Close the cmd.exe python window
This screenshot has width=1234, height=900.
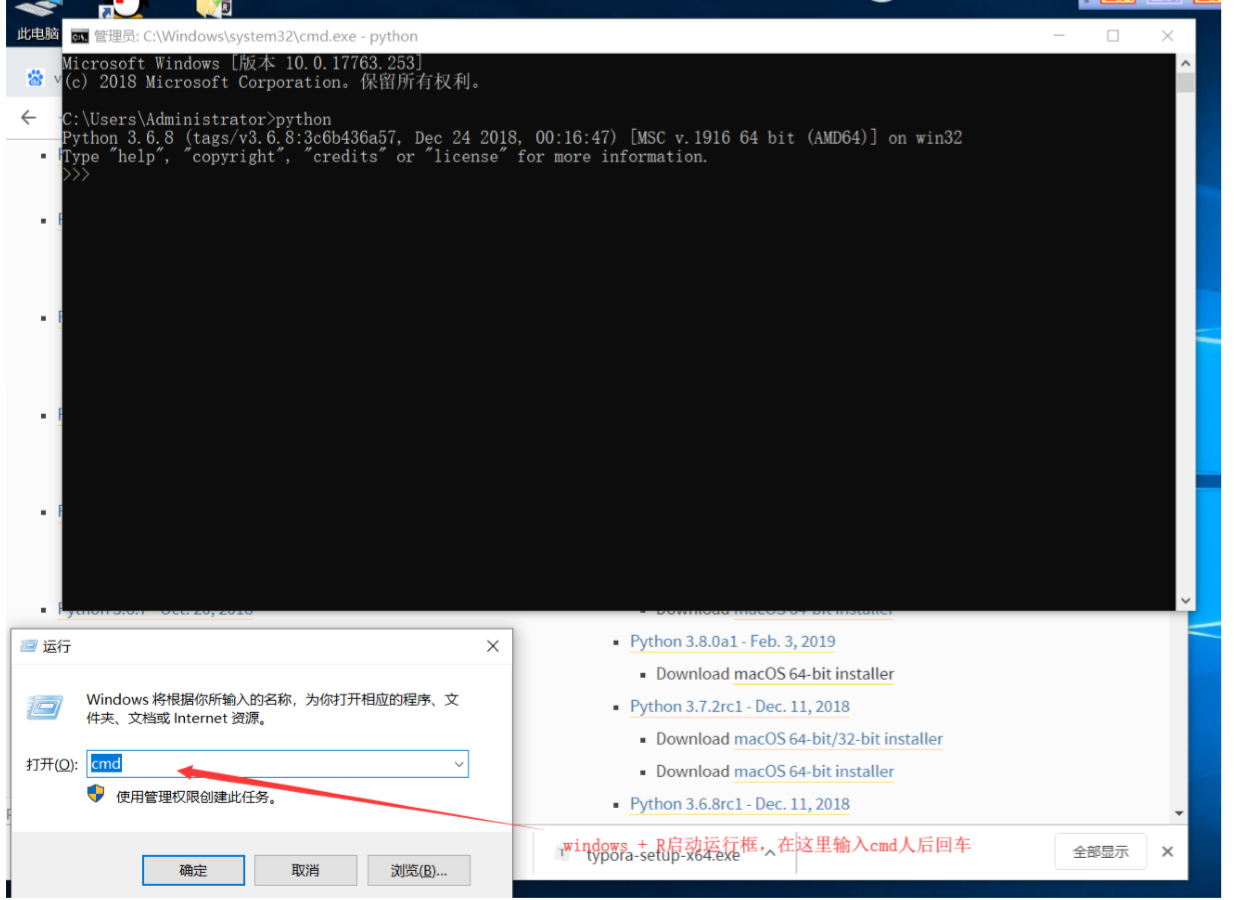1167,36
